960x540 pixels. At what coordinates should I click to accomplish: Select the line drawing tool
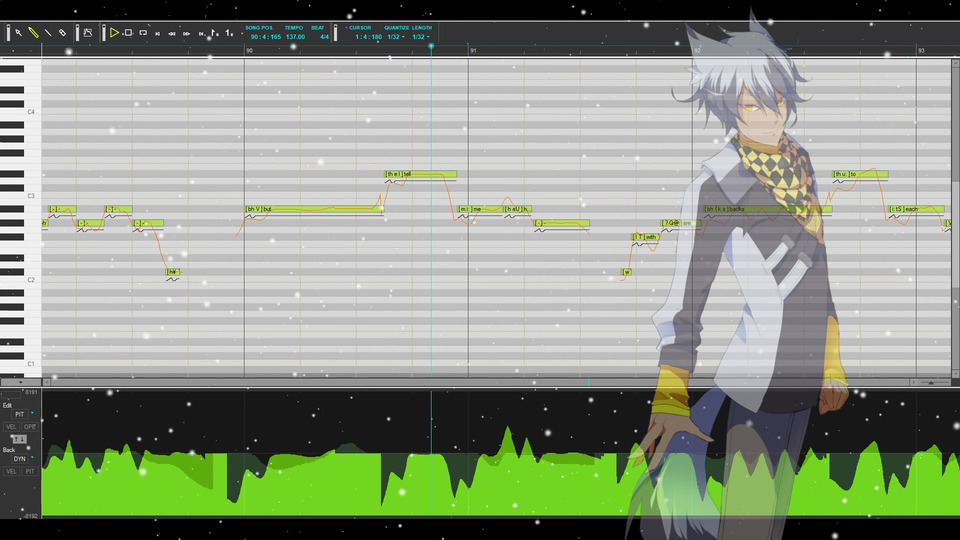click(x=48, y=32)
